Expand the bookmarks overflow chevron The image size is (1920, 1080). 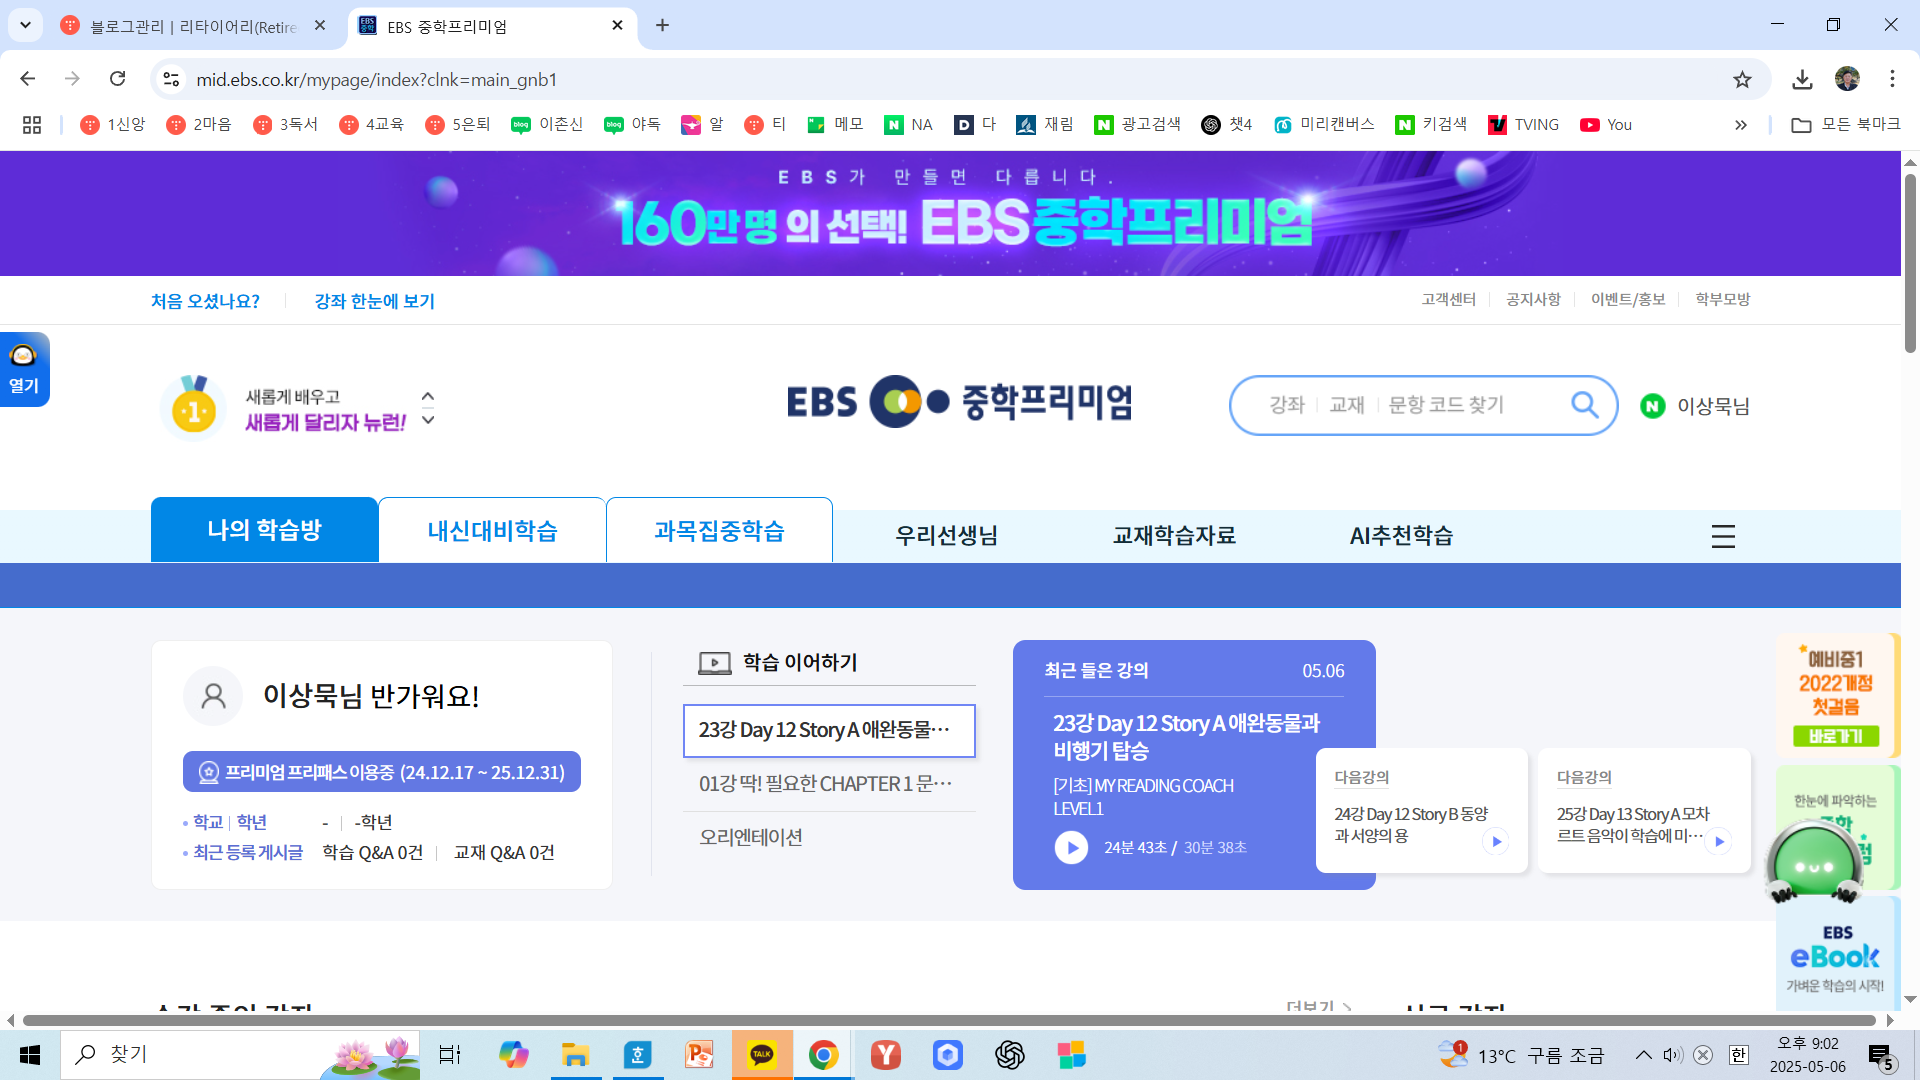[x=1741, y=124]
